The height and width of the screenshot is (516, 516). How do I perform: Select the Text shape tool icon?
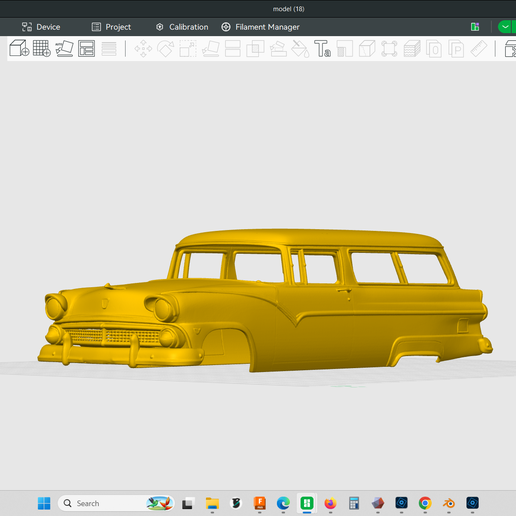[322, 49]
